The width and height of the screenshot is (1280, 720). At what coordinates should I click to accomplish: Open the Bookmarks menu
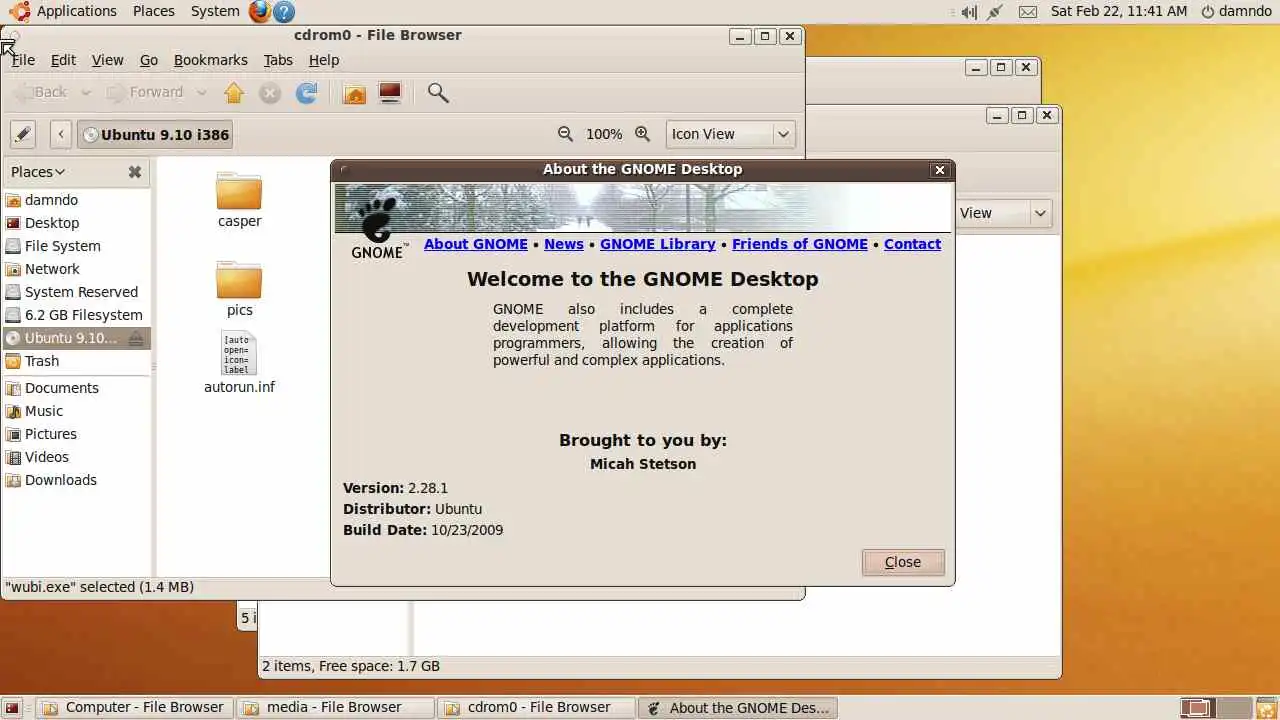(x=211, y=60)
